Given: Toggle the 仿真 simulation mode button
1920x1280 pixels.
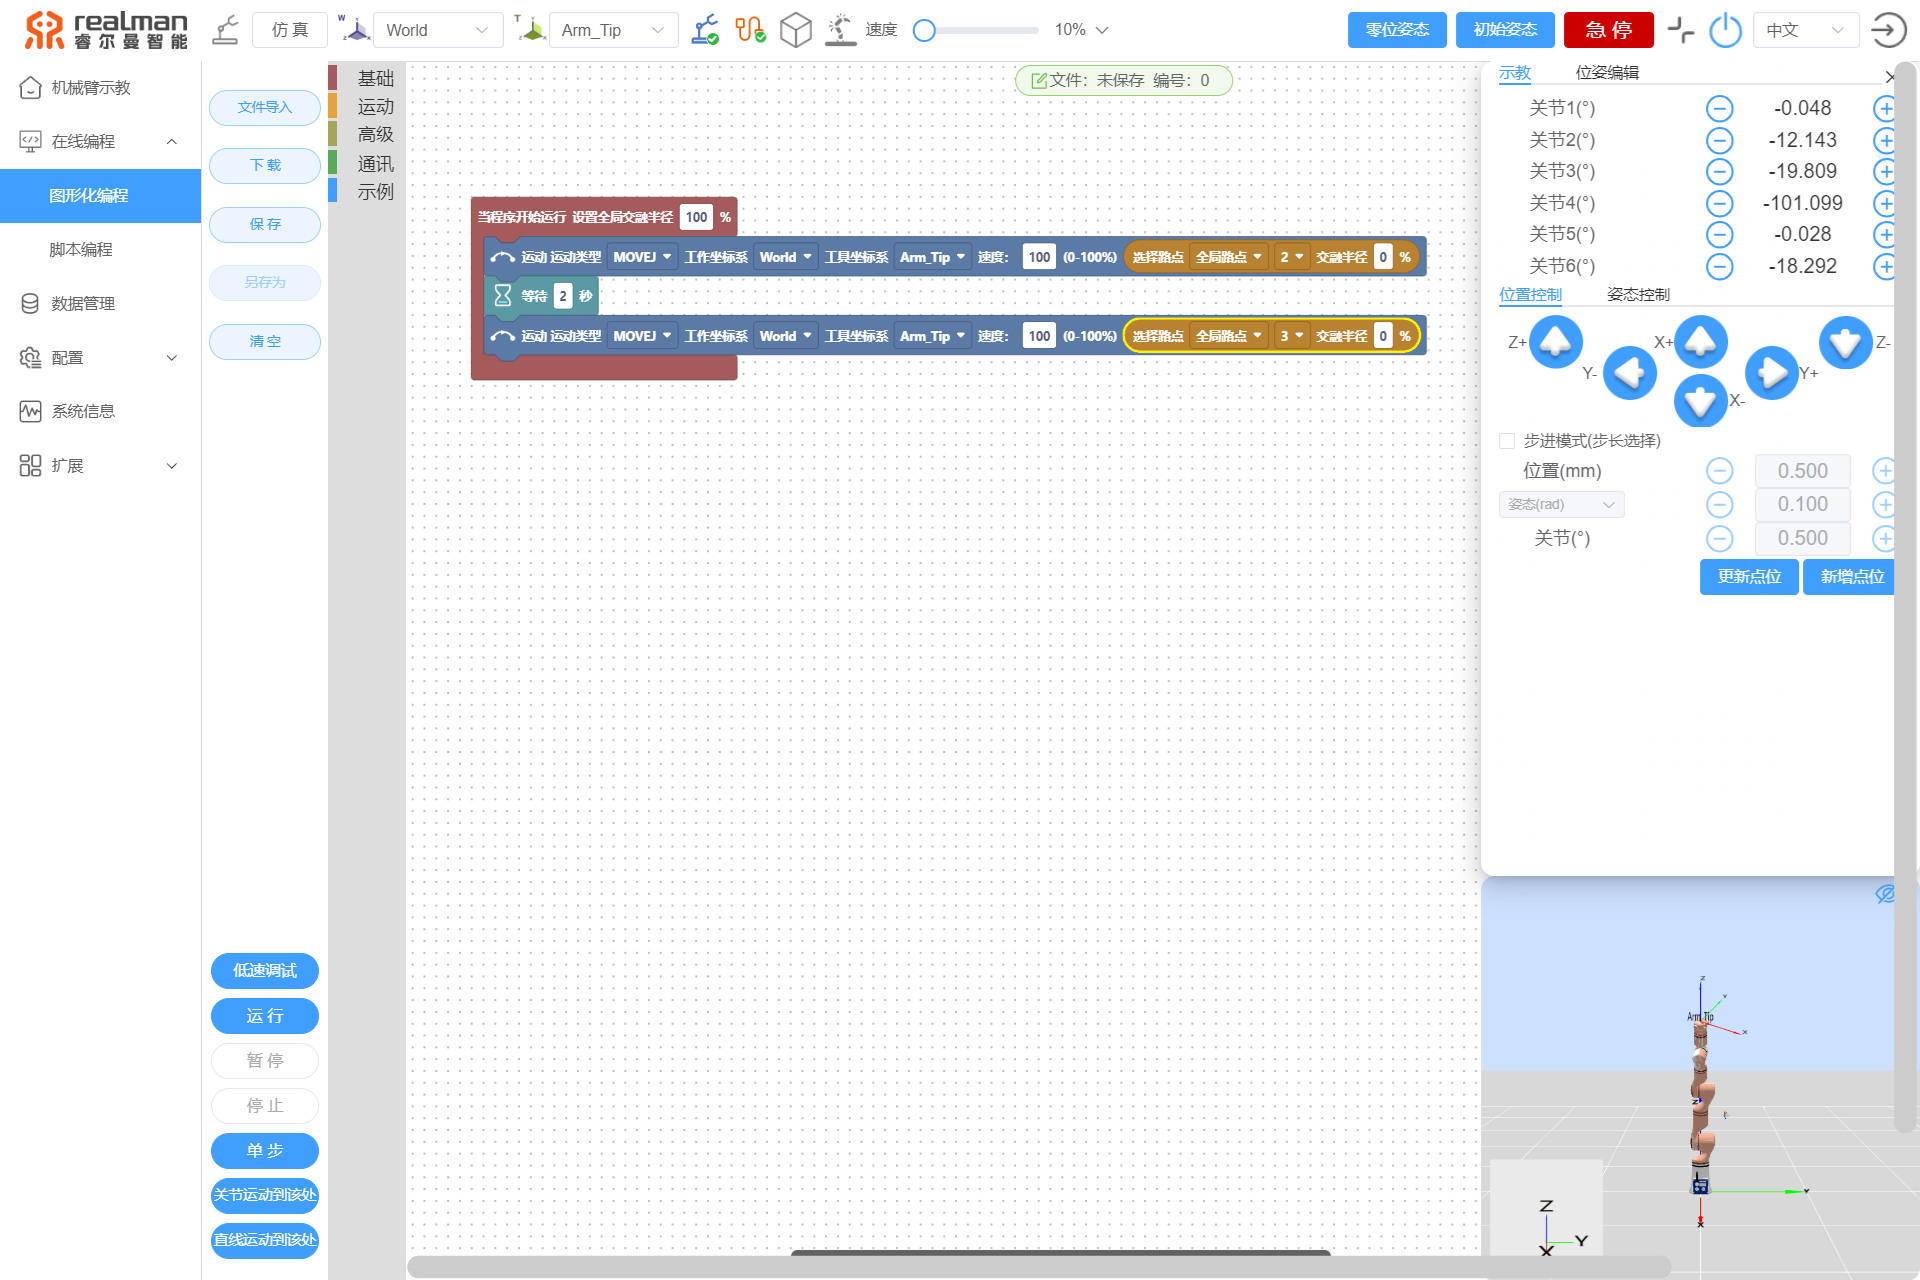Looking at the screenshot, I should tap(290, 30).
